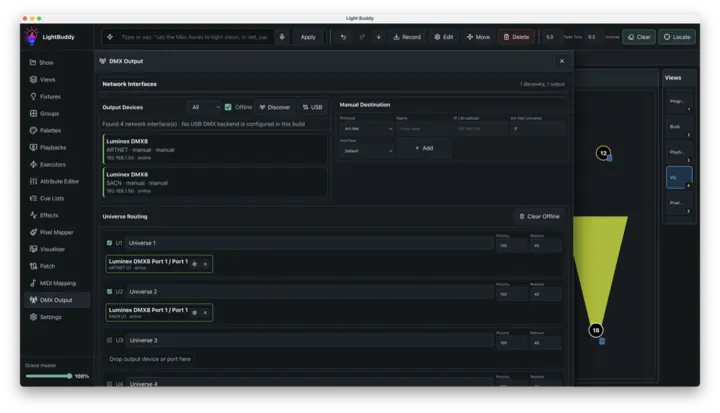
Task: Open the Fixtures bulb icon in sidebar
Action: 33,96
